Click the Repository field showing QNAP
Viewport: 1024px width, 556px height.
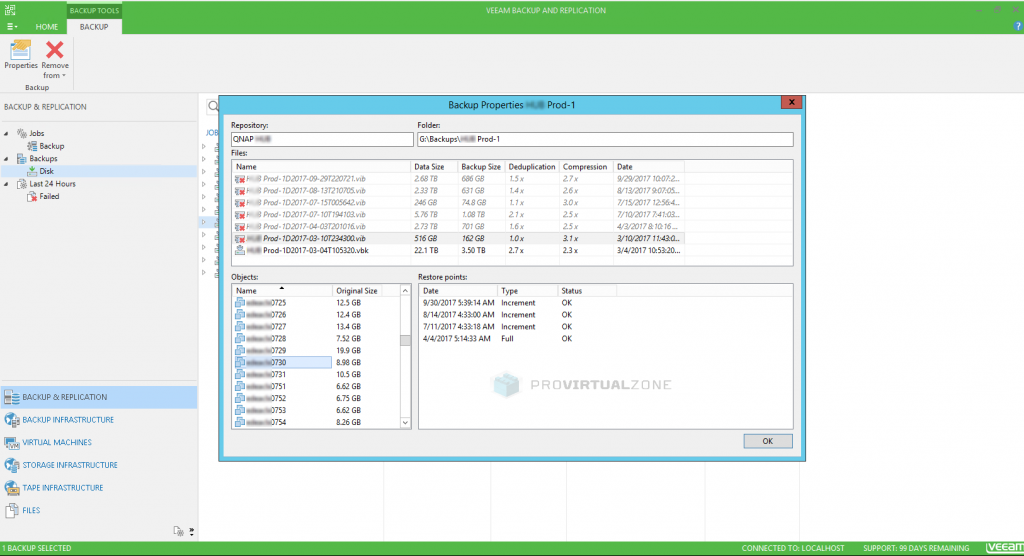pyautogui.click(x=322, y=139)
